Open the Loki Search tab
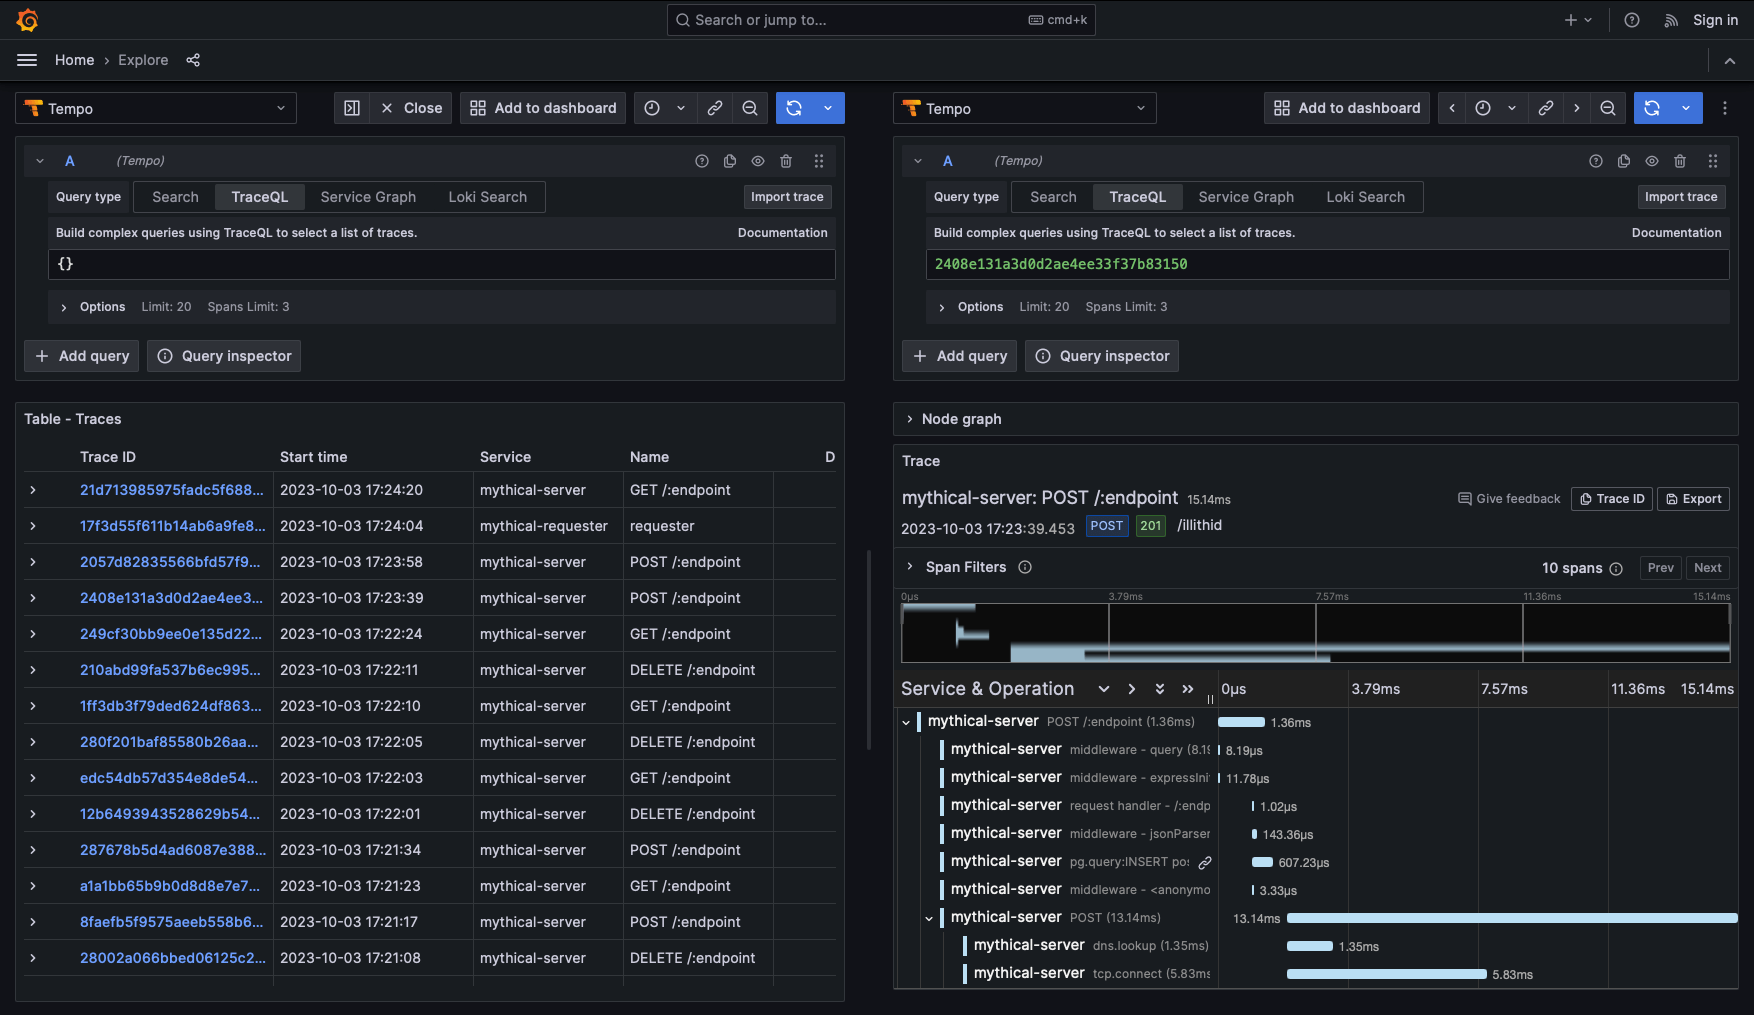The height and width of the screenshot is (1015, 1754). click(x=488, y=196)
